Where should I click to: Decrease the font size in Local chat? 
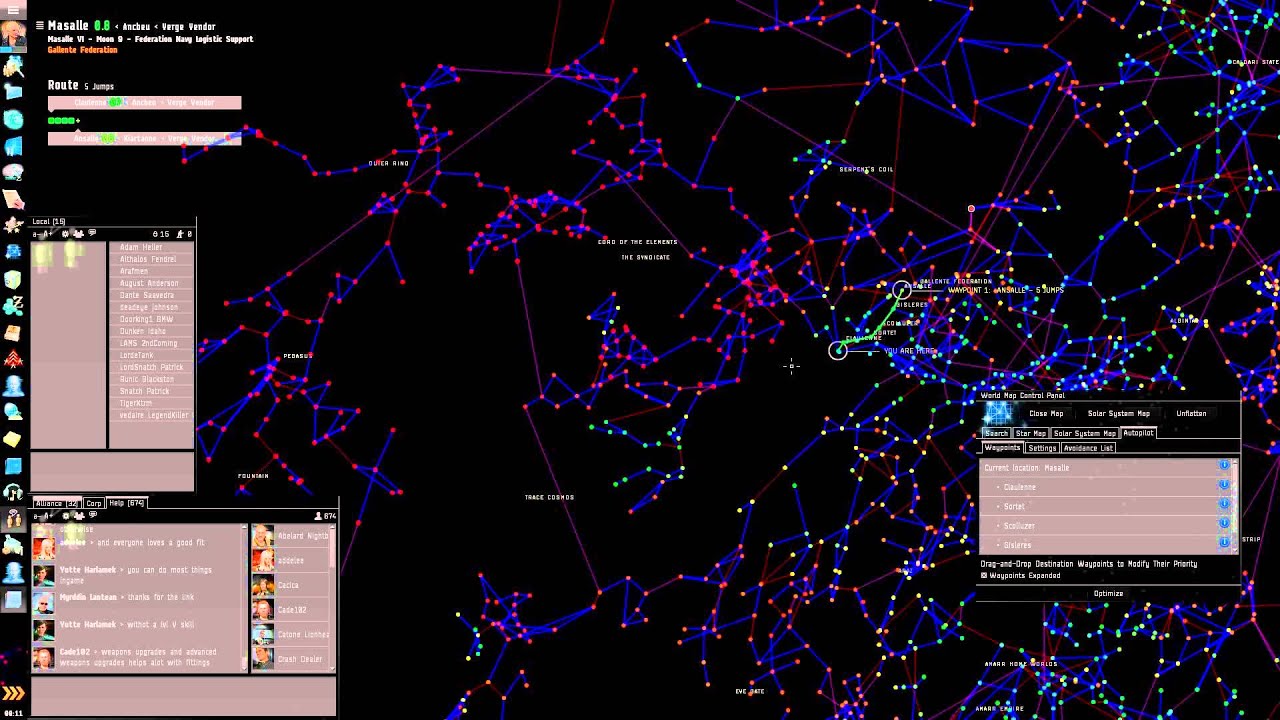tap(35, 234)
